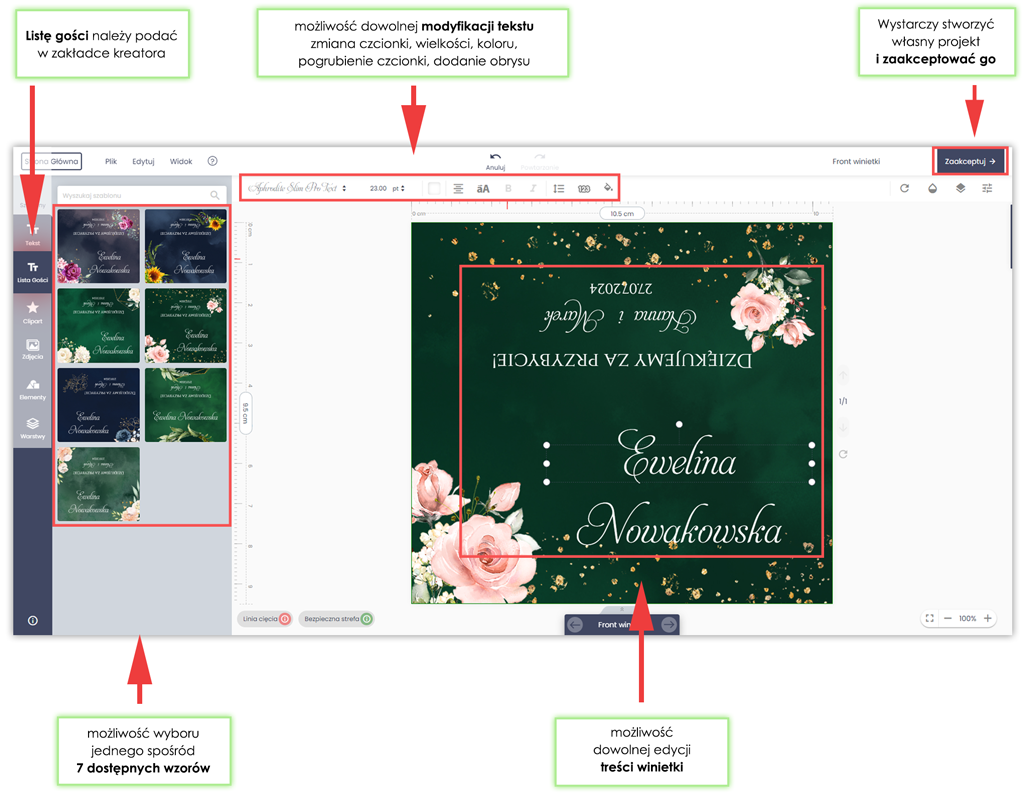The width and height of the screenshot is (1024, 804).
Task: Open the line spacing tool
Action: [x=558, y=188]
